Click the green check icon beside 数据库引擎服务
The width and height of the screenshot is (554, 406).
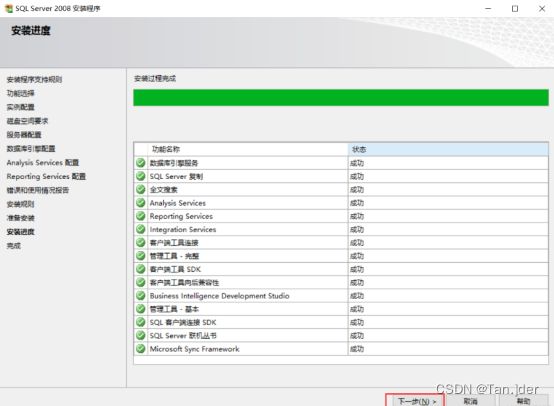tap(141, 163)
